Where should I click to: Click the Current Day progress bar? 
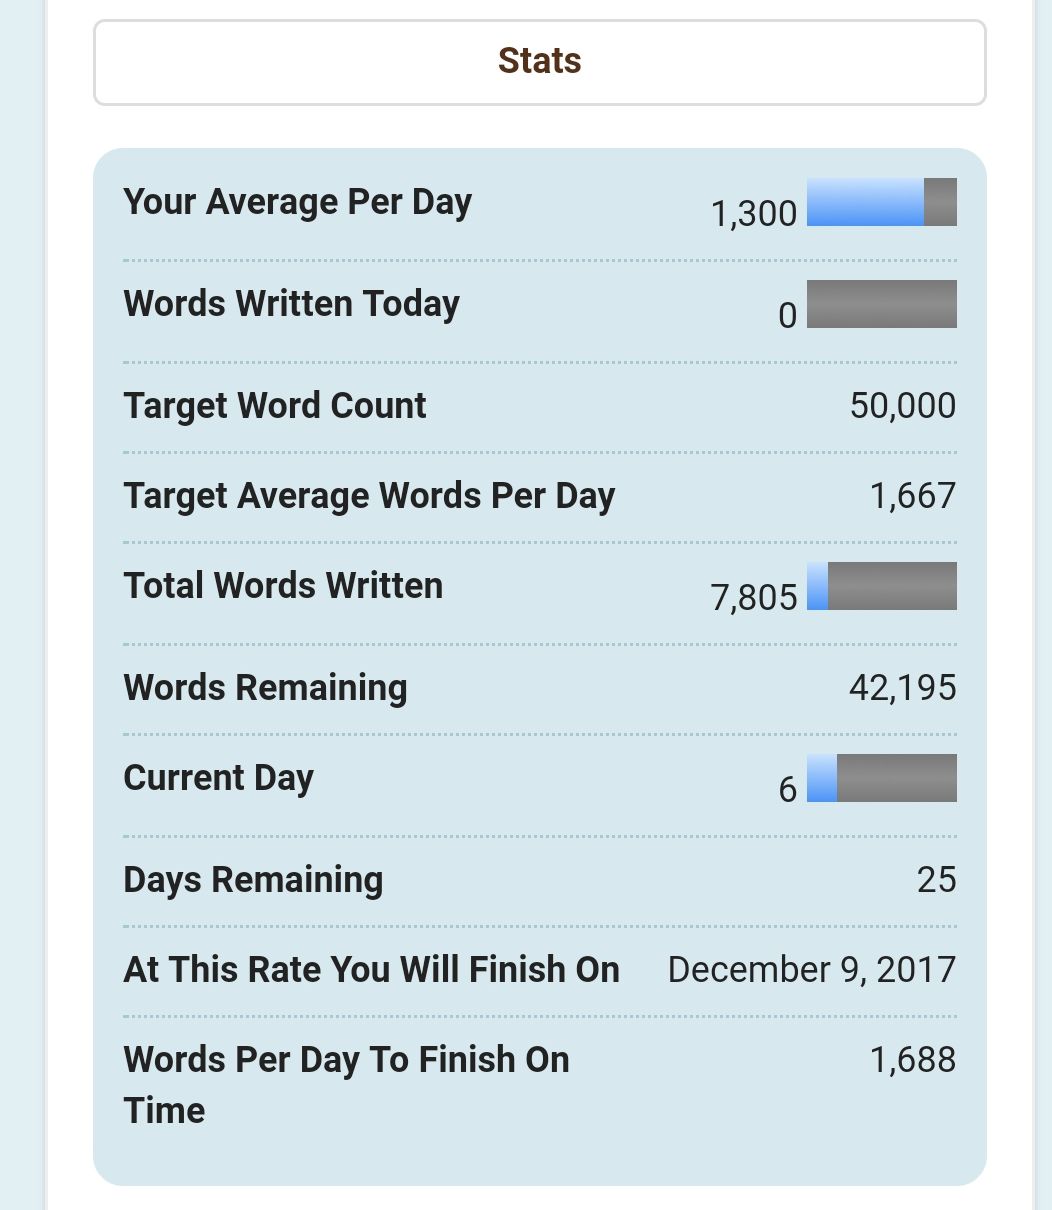(x=882, y=778)
